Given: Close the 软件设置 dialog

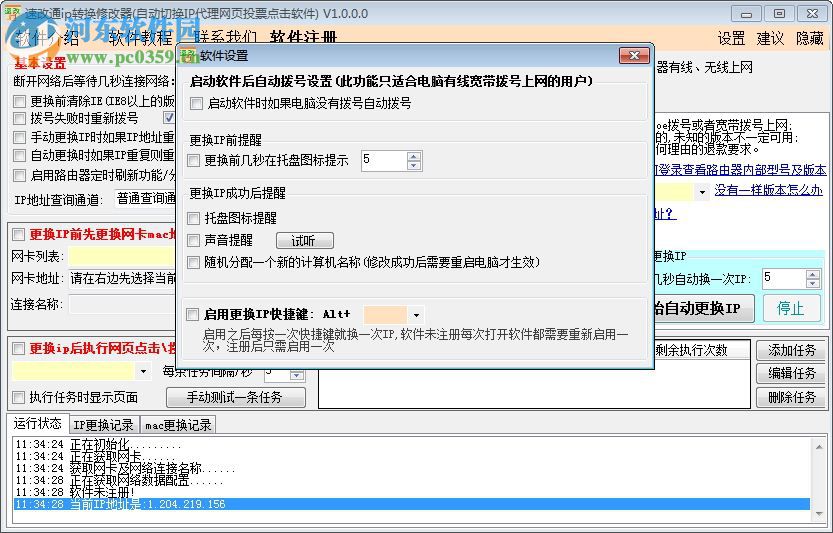Looking at the screenshot, I should (x=634, y=55).
